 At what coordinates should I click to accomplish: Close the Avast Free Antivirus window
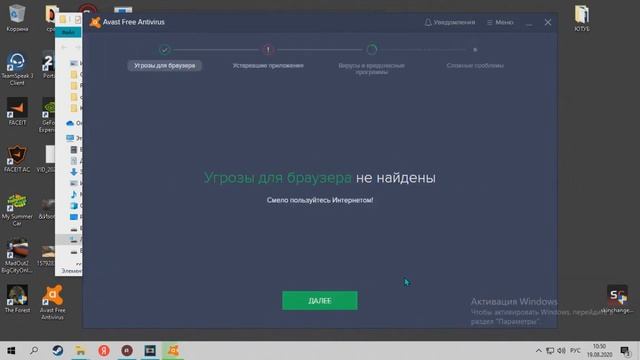[x=548, y=22]
